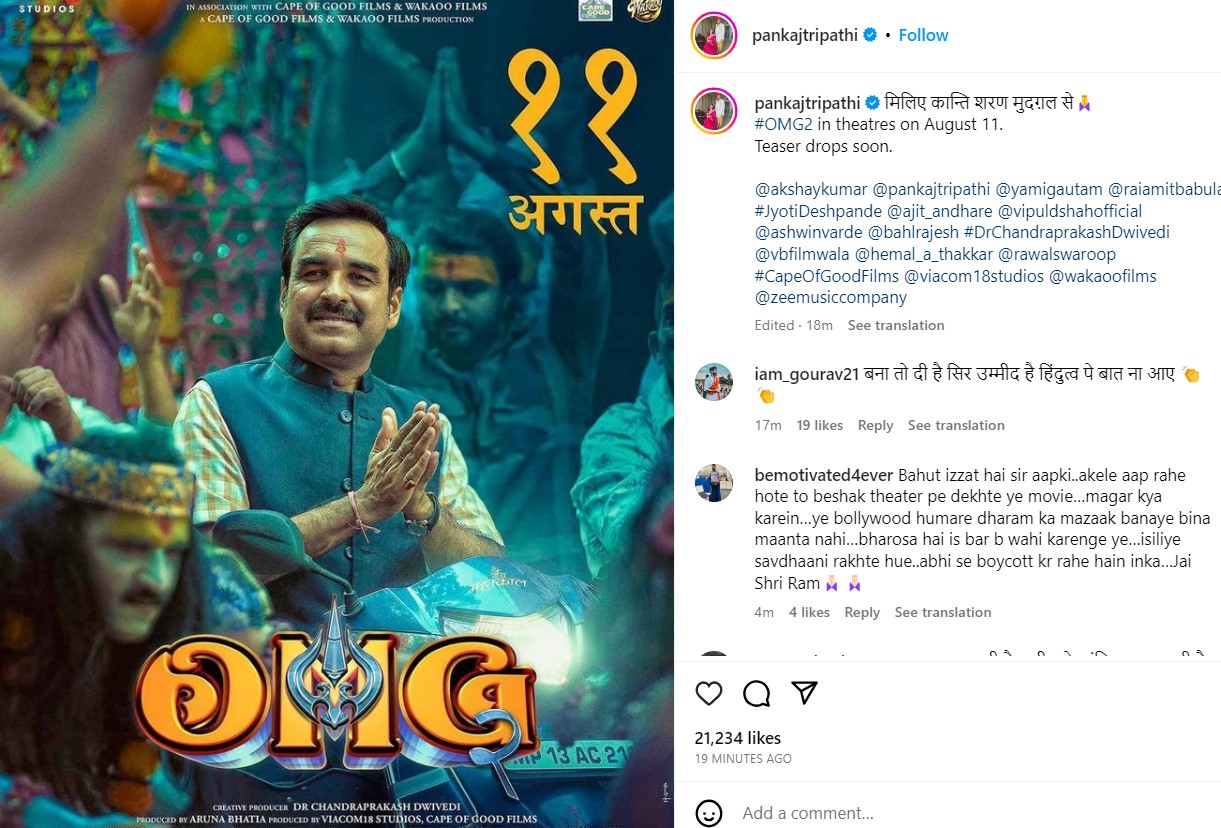Click pankajtripathi avatar beside the caption
Viewport: 1221px width, 828px height.
(714, 111)
